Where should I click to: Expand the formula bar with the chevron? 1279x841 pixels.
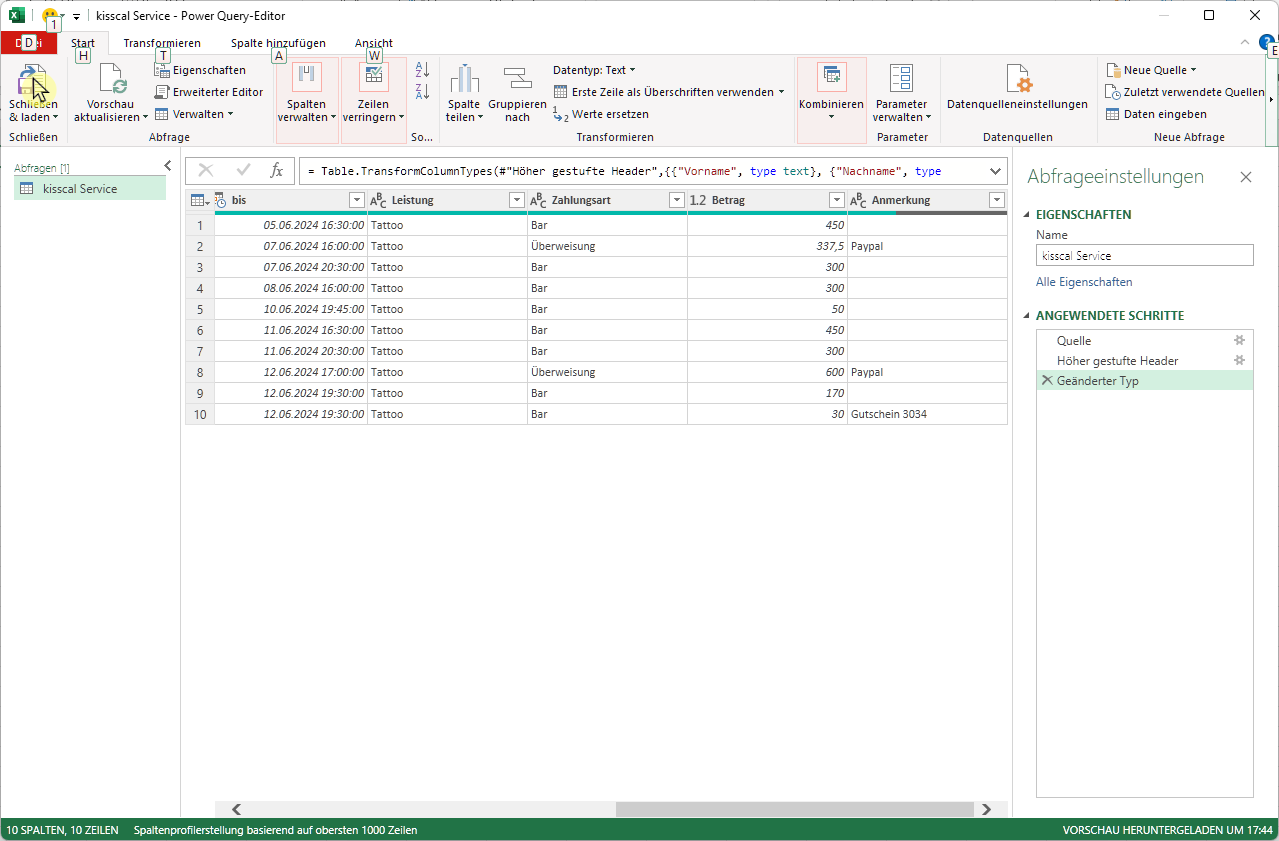click(x=995, y=171)
